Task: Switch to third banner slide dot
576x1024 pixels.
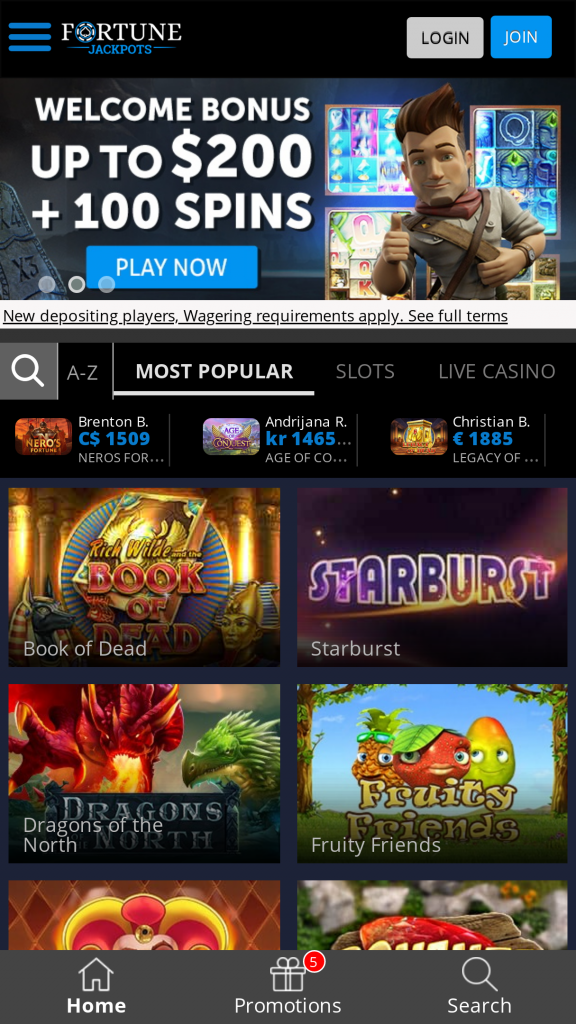Action: tap(106, 284)
